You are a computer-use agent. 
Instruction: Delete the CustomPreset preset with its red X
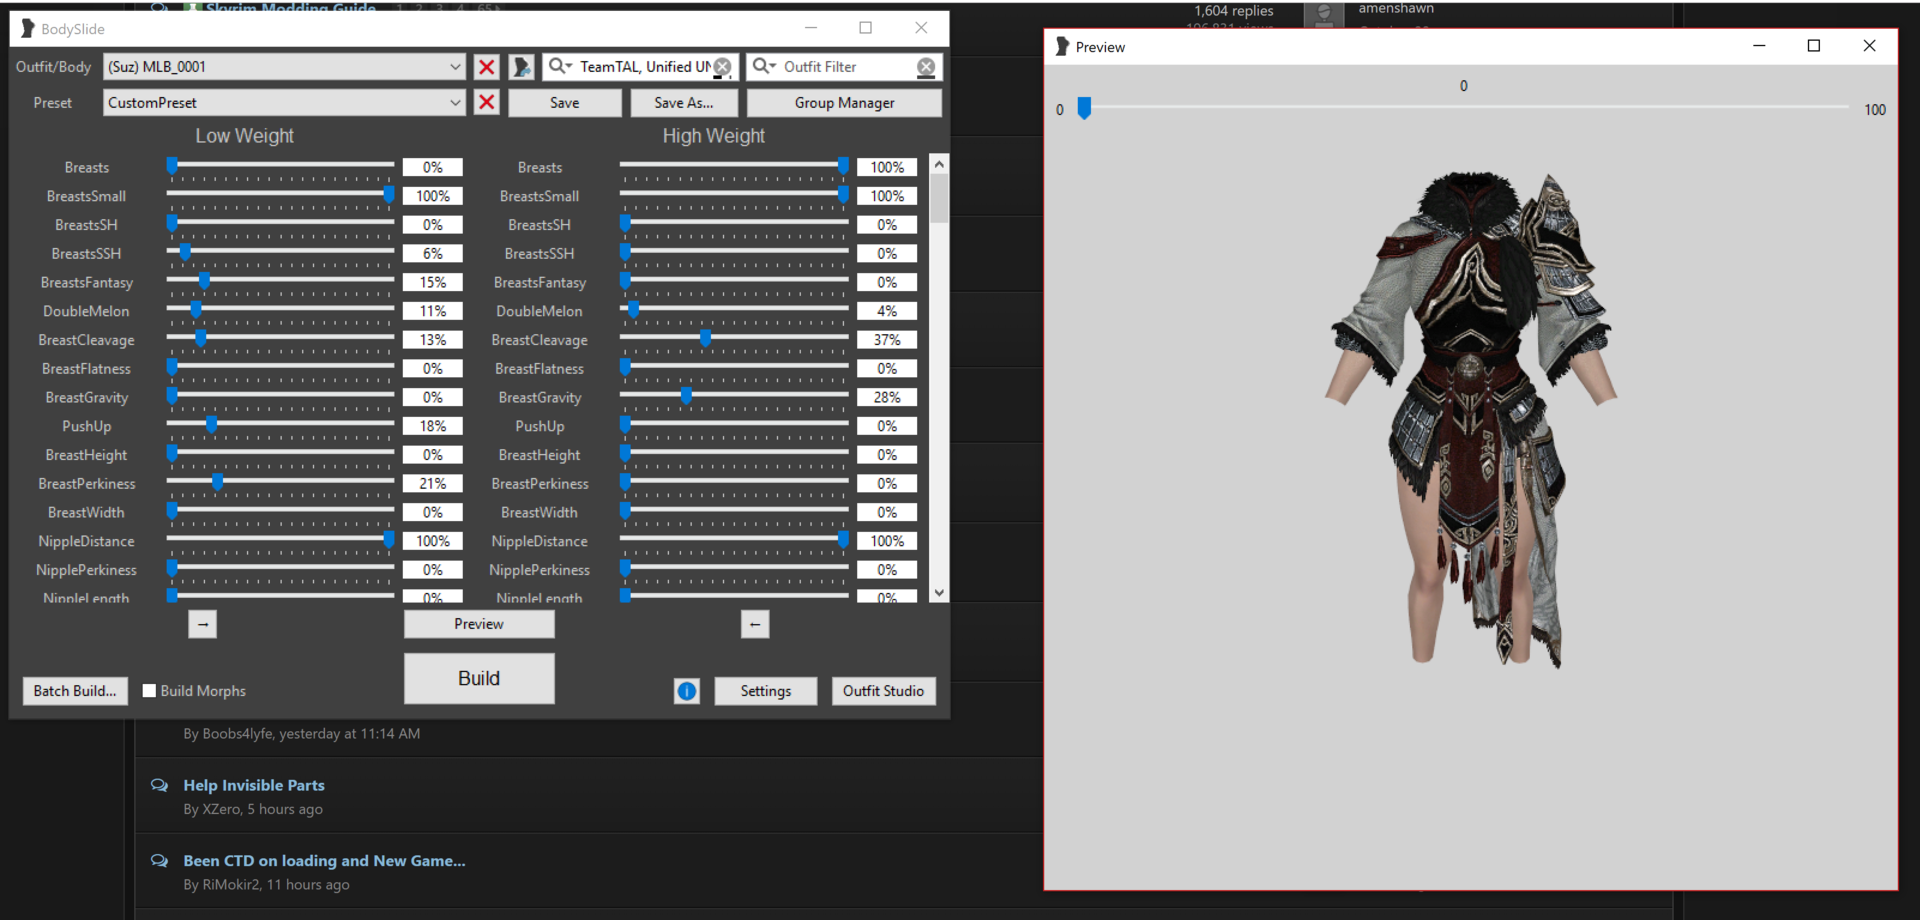click(x=487, y=103)
